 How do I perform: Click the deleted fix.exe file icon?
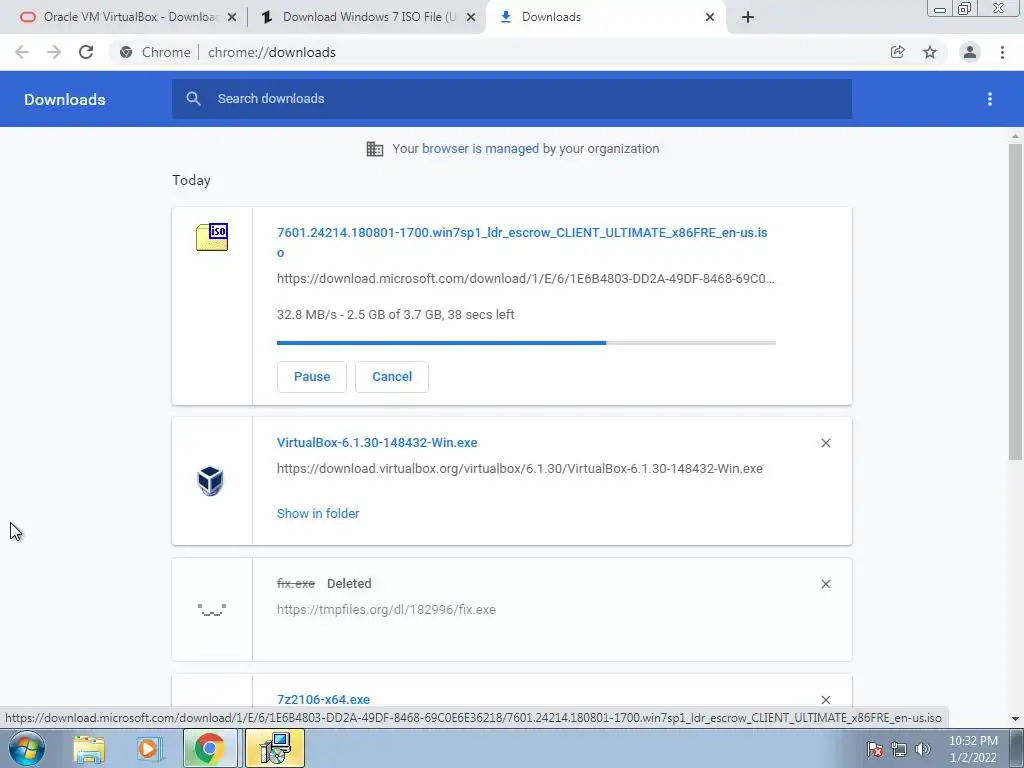(212, 609)
